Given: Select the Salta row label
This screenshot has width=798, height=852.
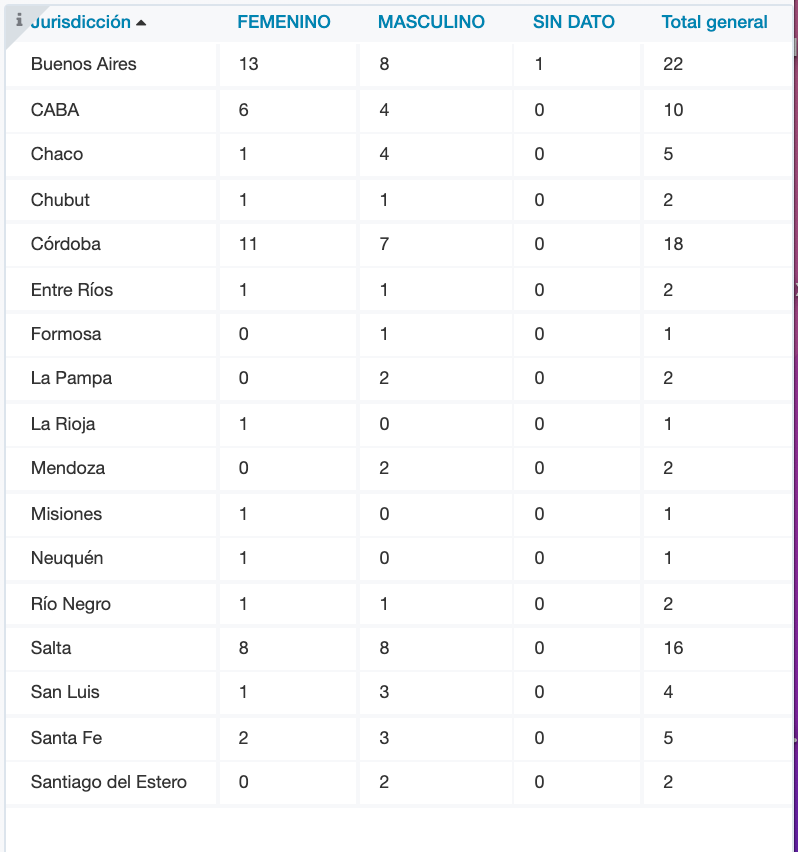Looking at the screenshot, I should (x=51, y=648).
